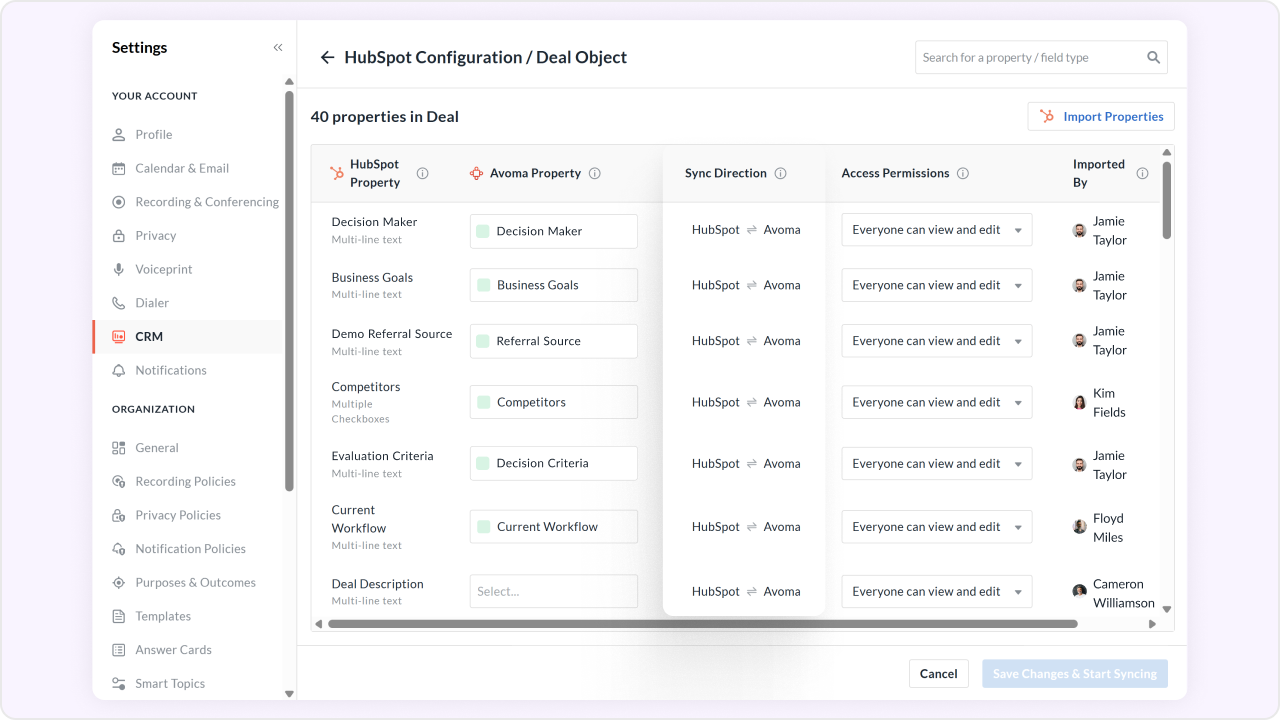Click the Dialer phone icon
The width and height of the screenshot is (1280, 720).
click(119, 303)
